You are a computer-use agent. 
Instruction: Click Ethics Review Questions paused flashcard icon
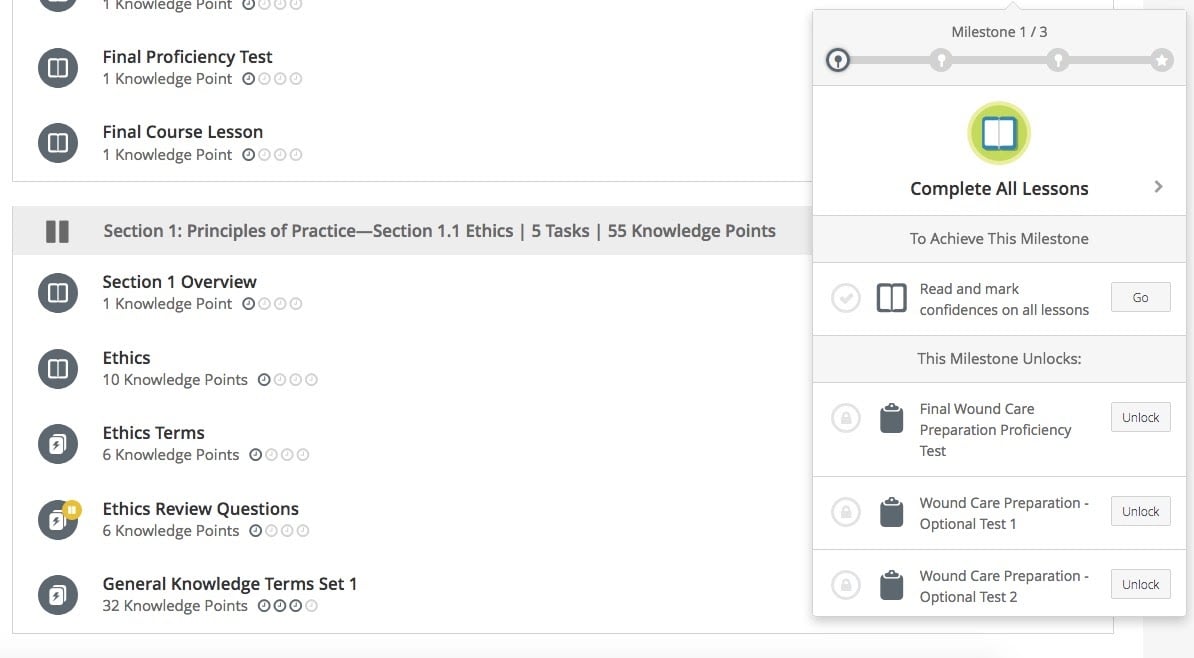(58, 519)
